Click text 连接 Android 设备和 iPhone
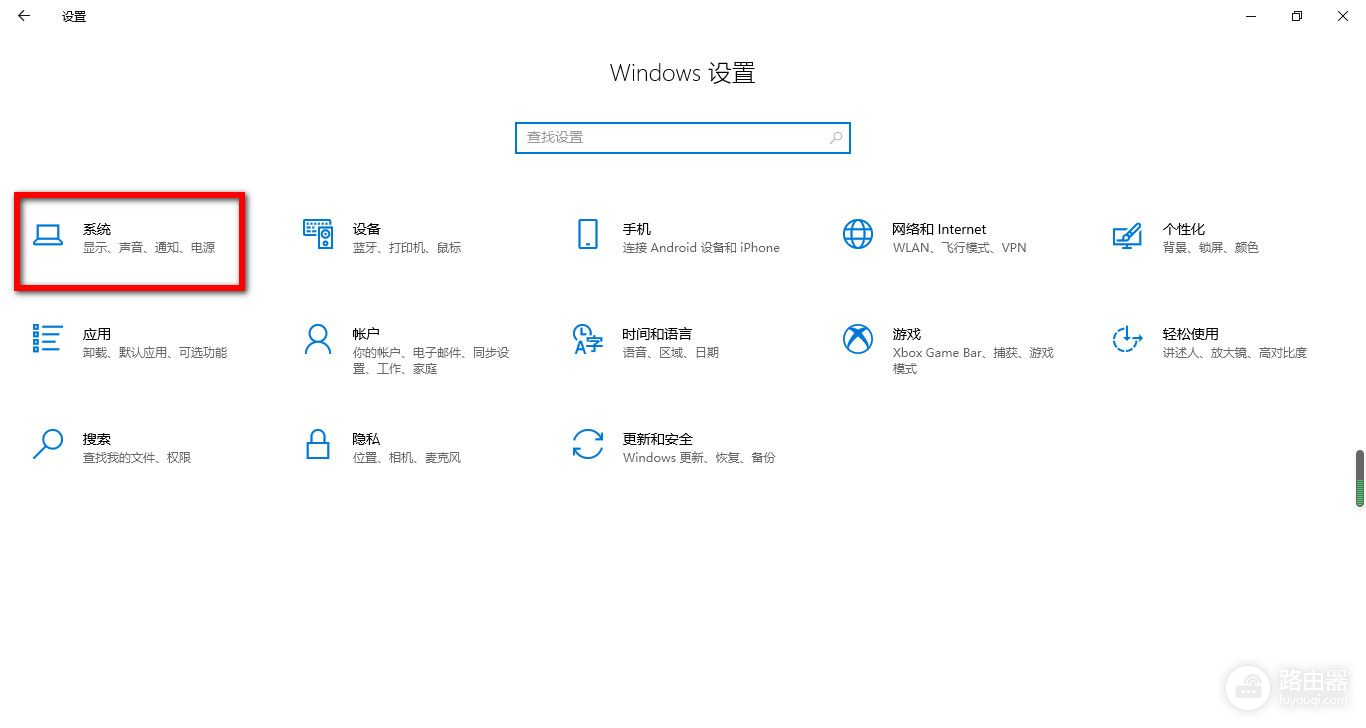Screen dimensions: 1366x728 point(701,247)
